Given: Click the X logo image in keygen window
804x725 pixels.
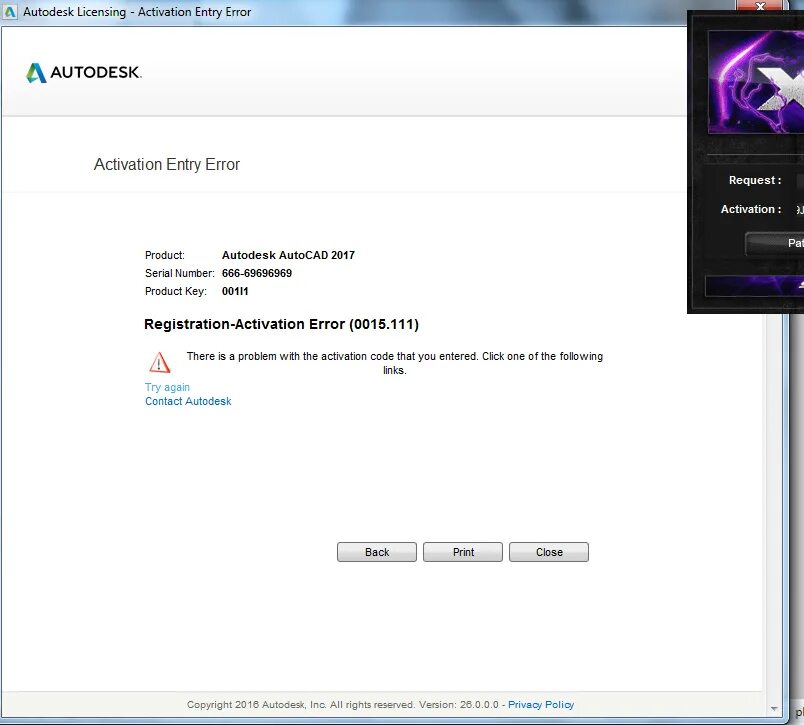Looking at the screenshot, I should pos(756,82).
